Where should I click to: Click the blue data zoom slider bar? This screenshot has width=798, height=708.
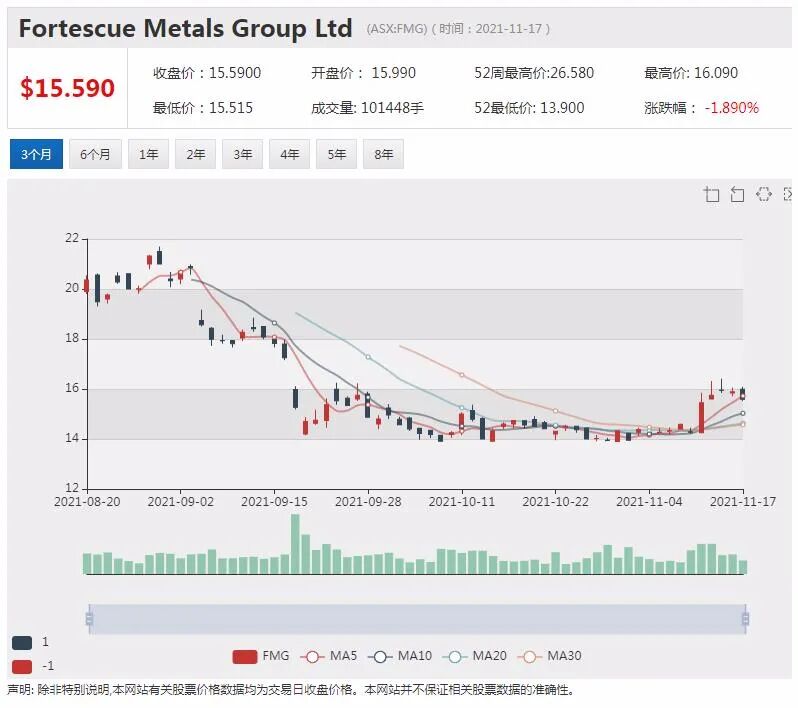pos(417,619)
